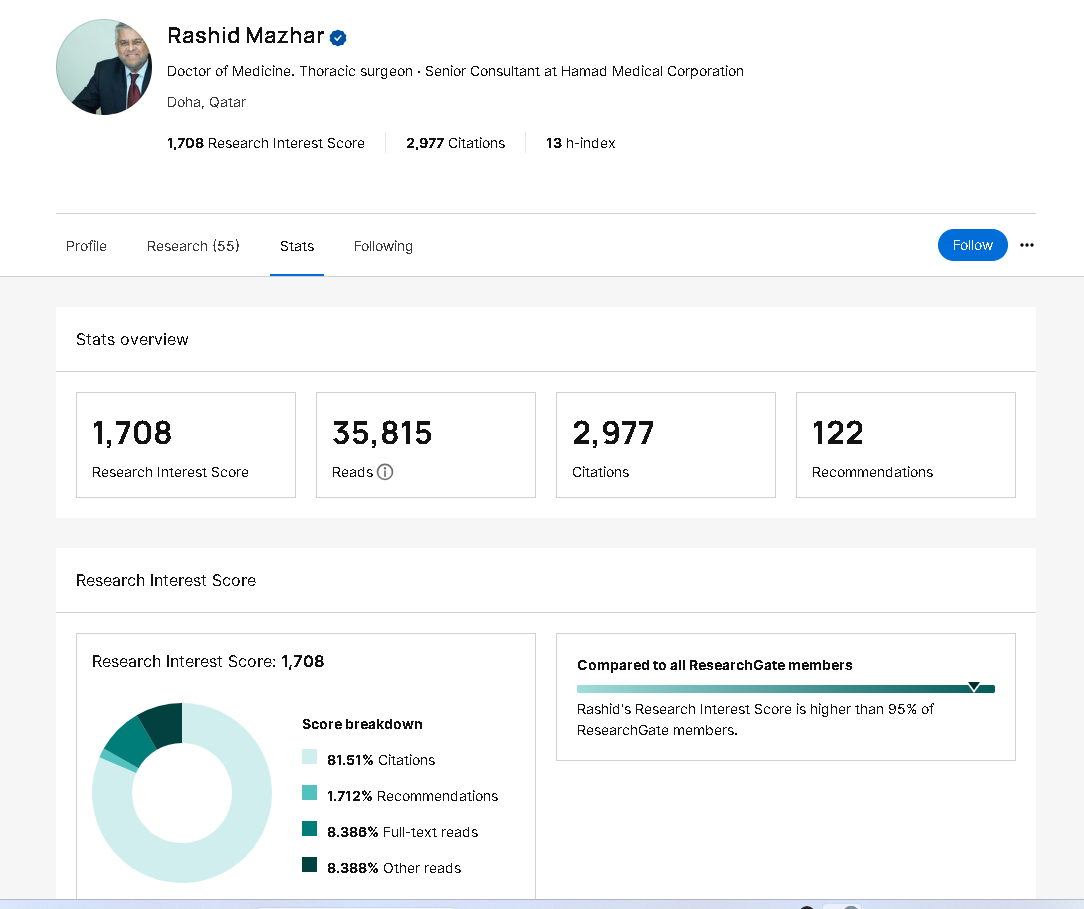Screen dimensions: 1084x909
Task: Select the Stats tab
Action: pos(297,246)
